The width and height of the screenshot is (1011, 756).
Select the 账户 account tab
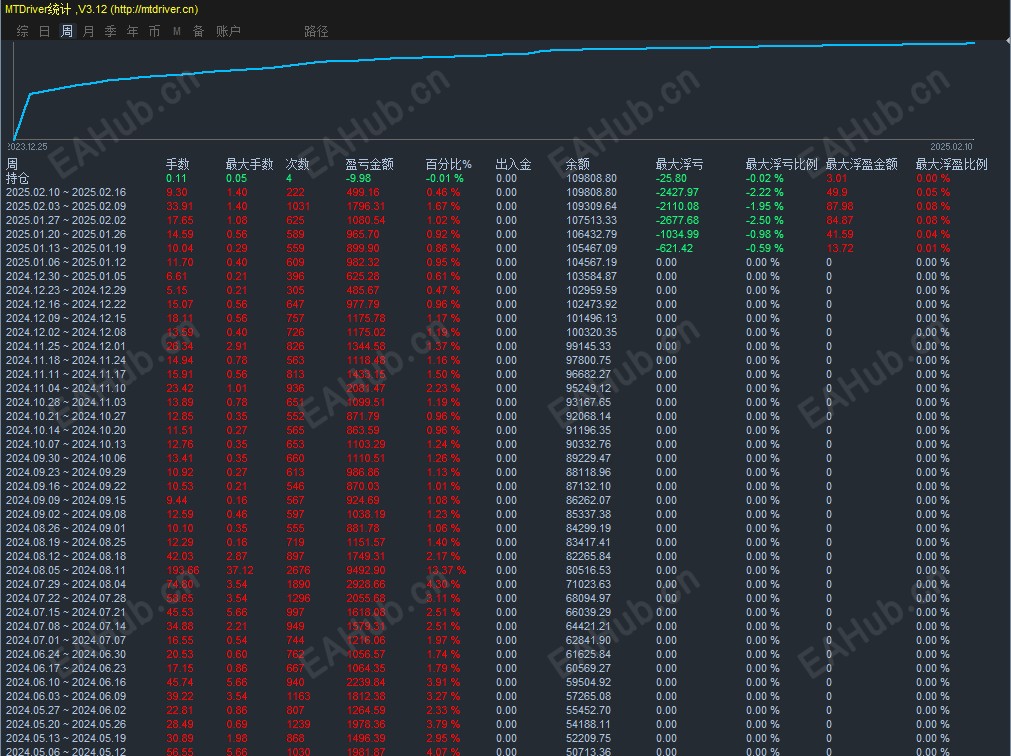coord(228,31)
